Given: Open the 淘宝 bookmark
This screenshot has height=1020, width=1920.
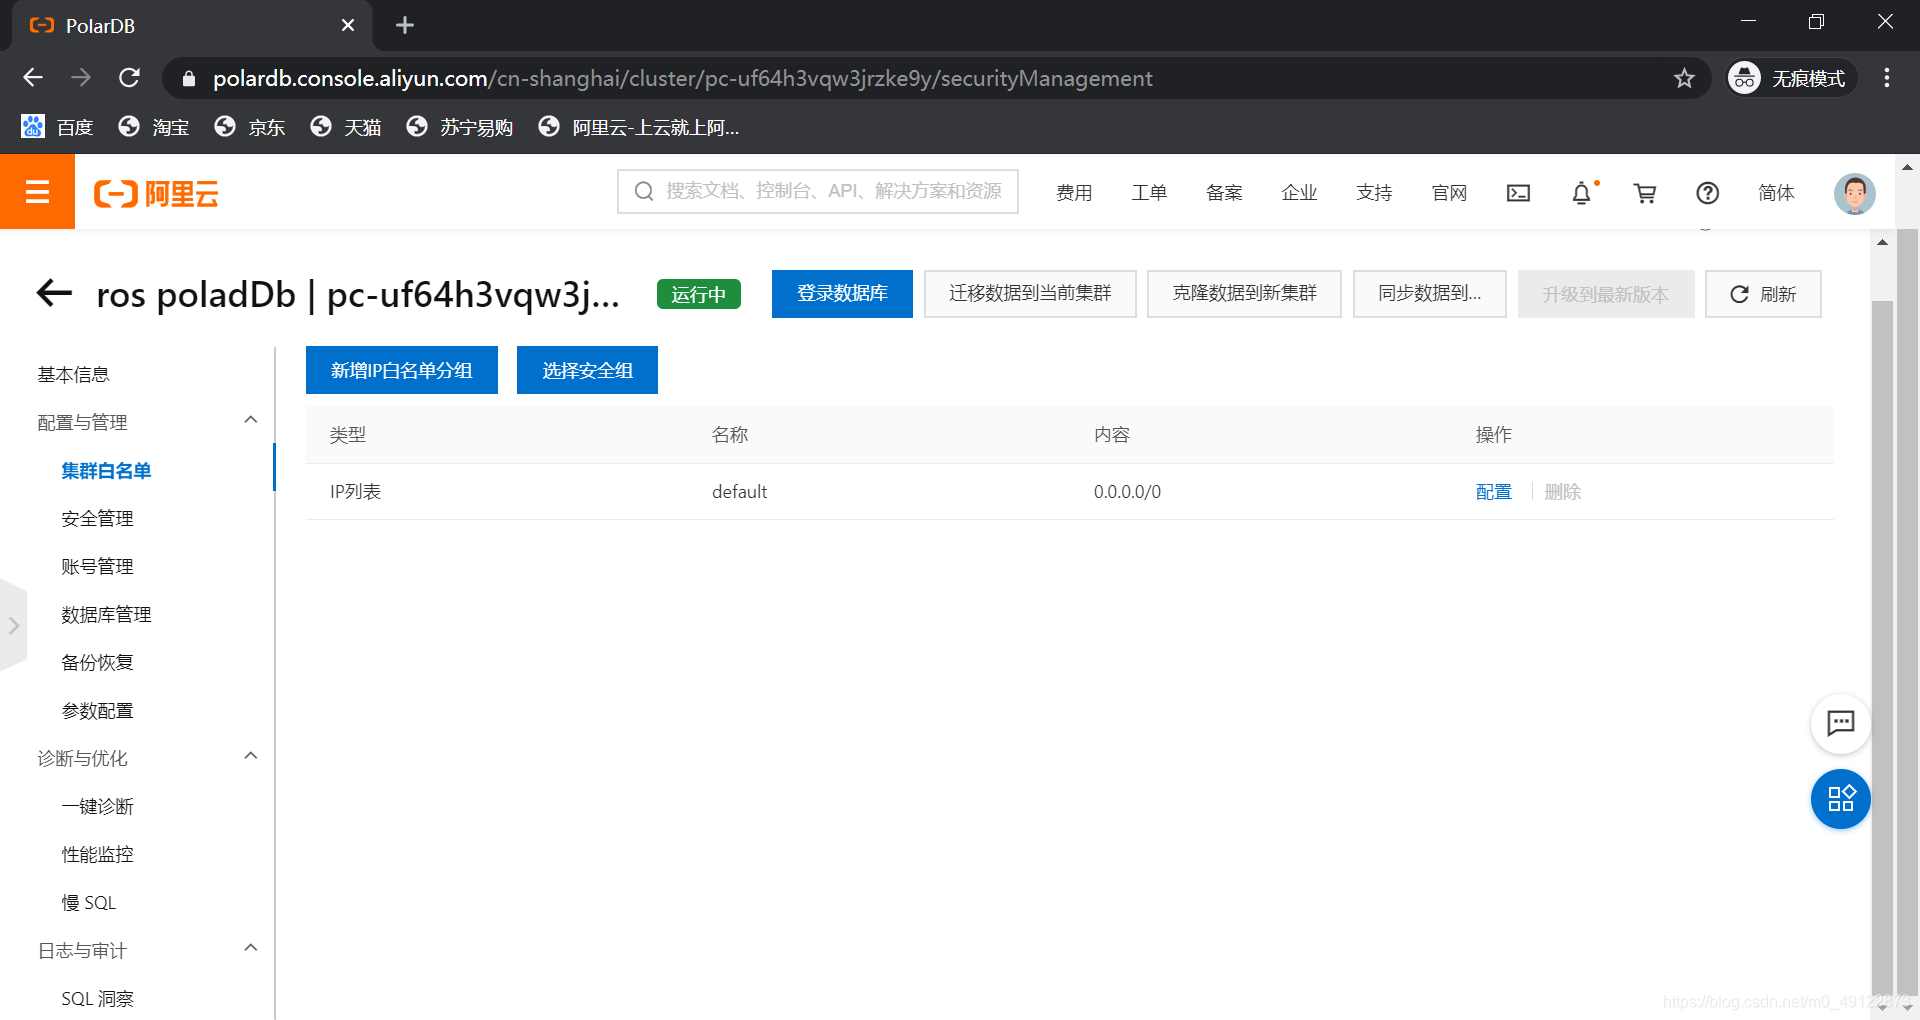Looking at the screenshot, I should (153, 127).
